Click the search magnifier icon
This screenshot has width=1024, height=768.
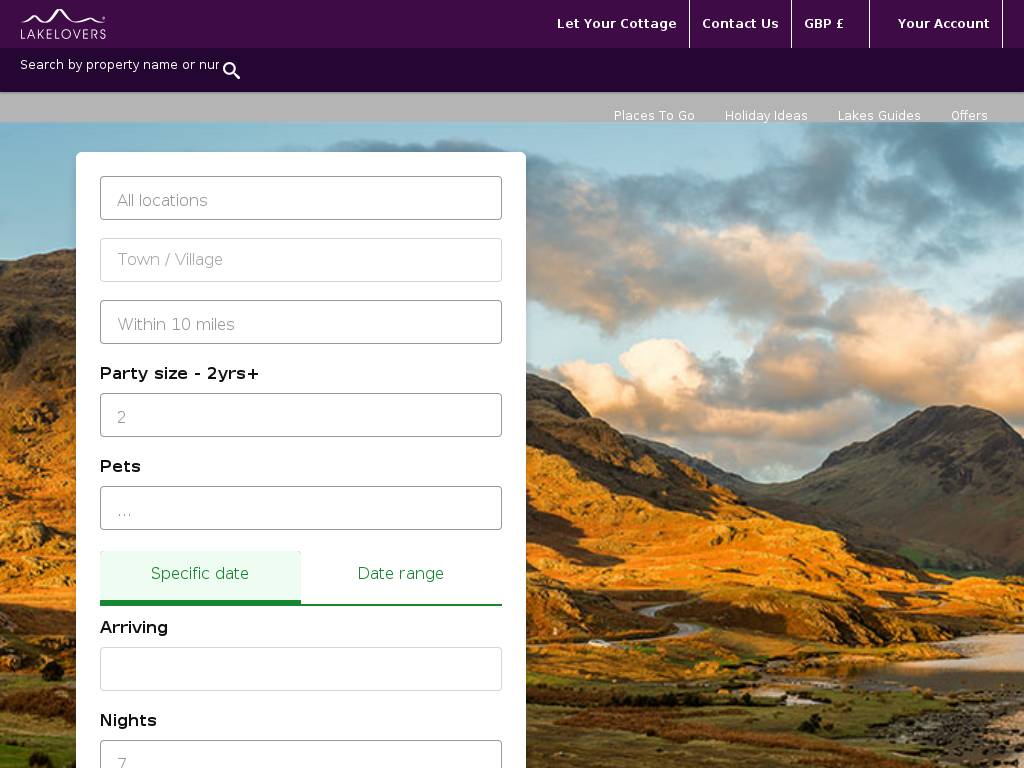pyautogui.click(x=231, y=70)
